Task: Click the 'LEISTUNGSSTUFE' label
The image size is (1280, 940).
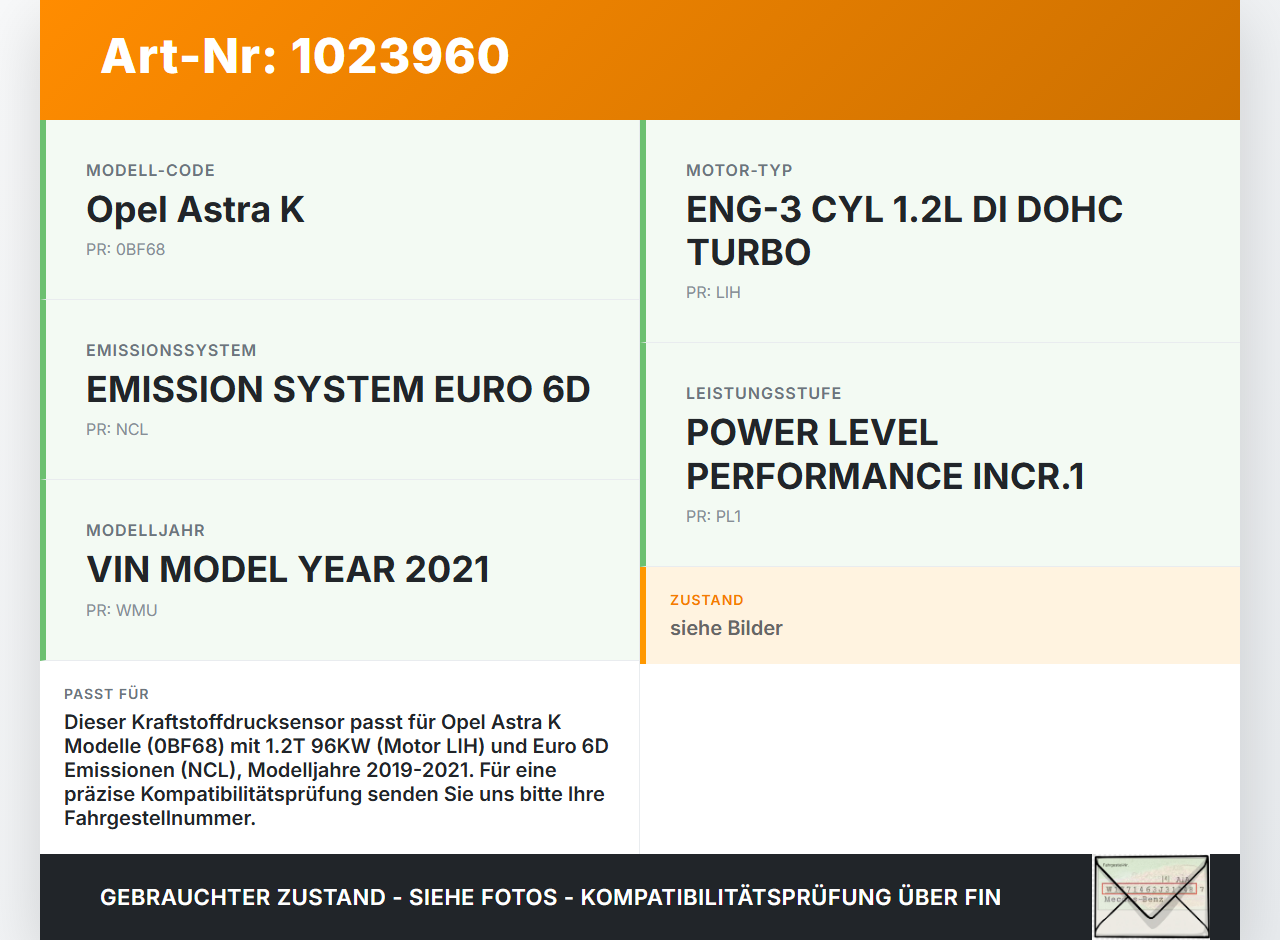Action: tap(763, 394)
